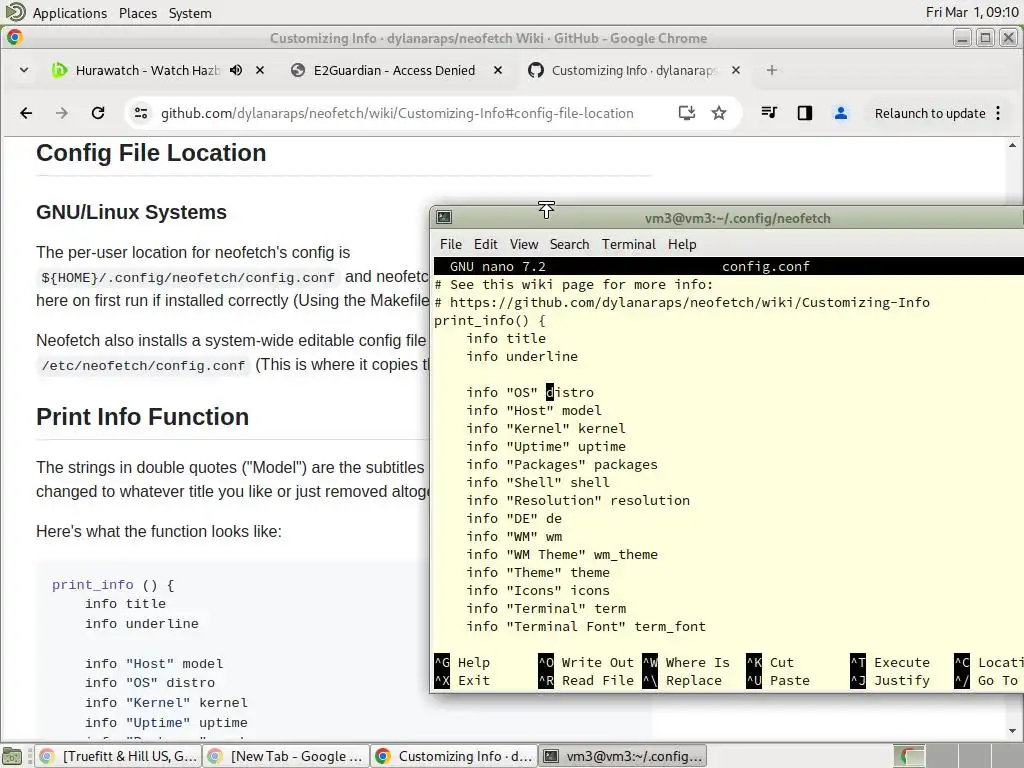Image resolution: width=1024 pixels, height=768 pixels.
Task: Bookmark this page with the star icon
Action: 719,113
